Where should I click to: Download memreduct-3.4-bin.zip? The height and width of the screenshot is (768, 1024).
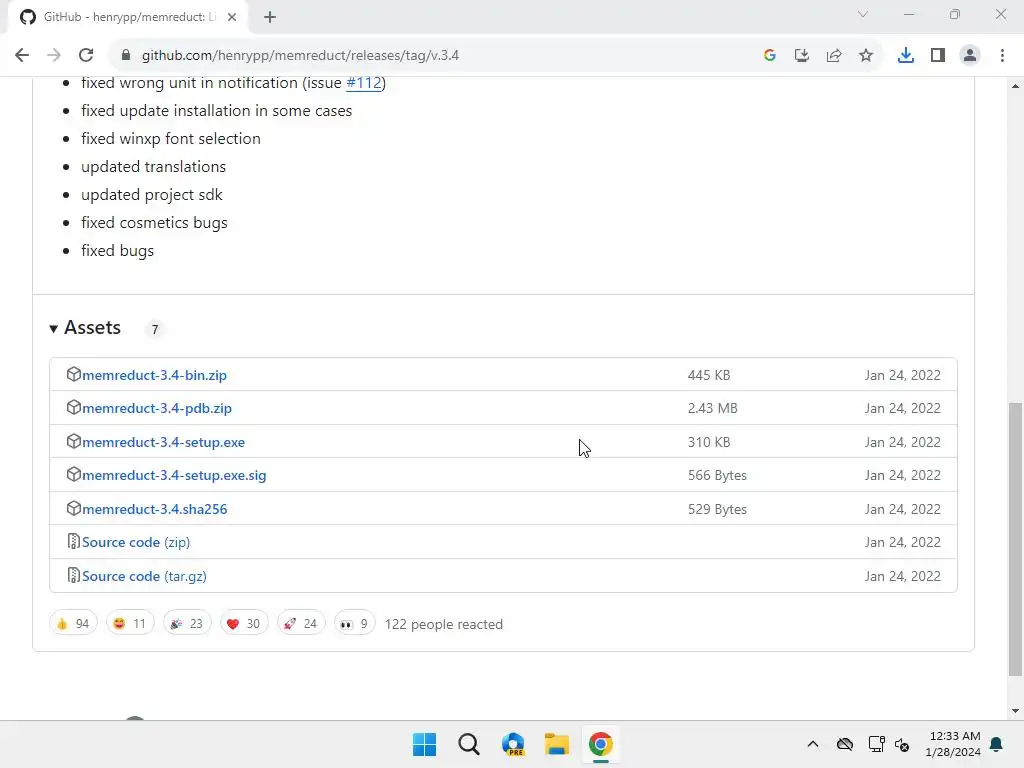(x=154, y=376)
